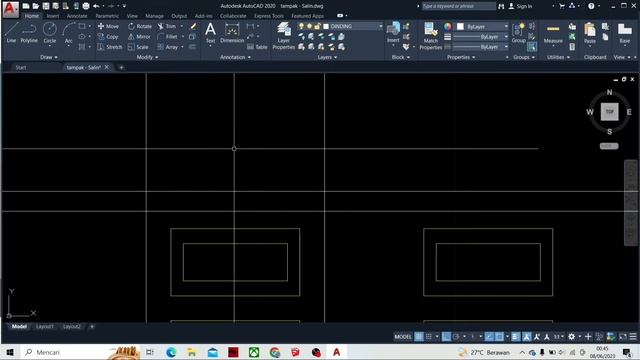Click the keyword search input field
Image resolution: width=640 pixels, height=360 pixels.
point(459,6)
